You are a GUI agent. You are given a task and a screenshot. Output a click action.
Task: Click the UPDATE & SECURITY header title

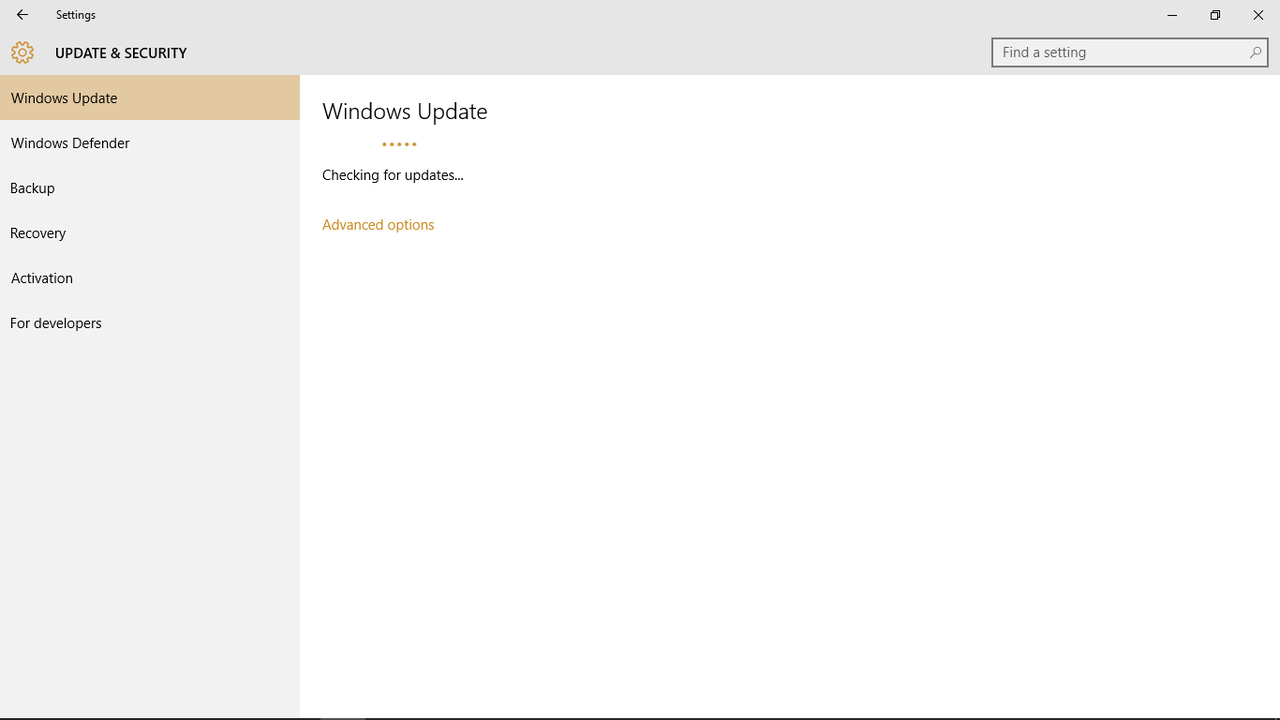coord(121,53)
